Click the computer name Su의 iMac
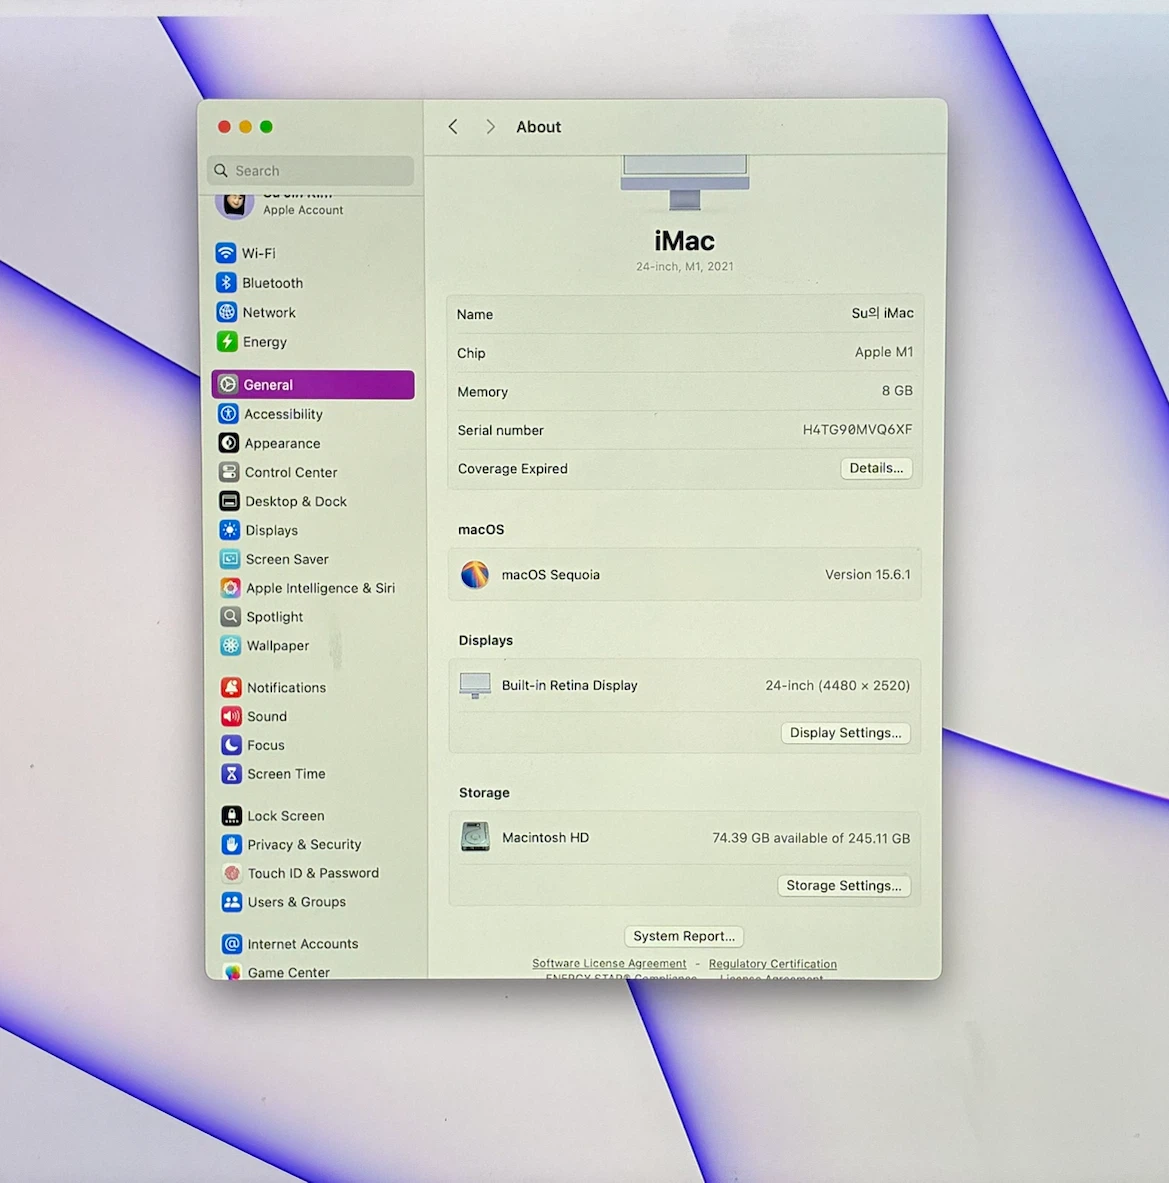 coord(882,313)
